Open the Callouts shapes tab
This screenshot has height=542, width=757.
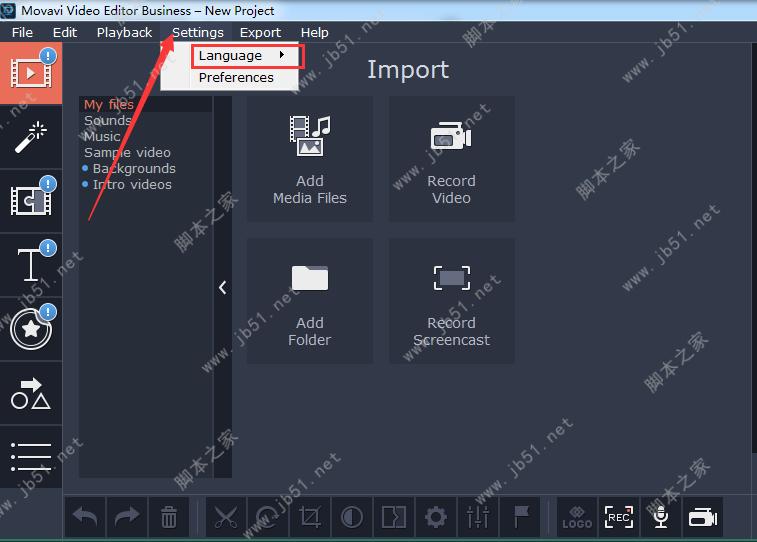(x=31, y=393)
